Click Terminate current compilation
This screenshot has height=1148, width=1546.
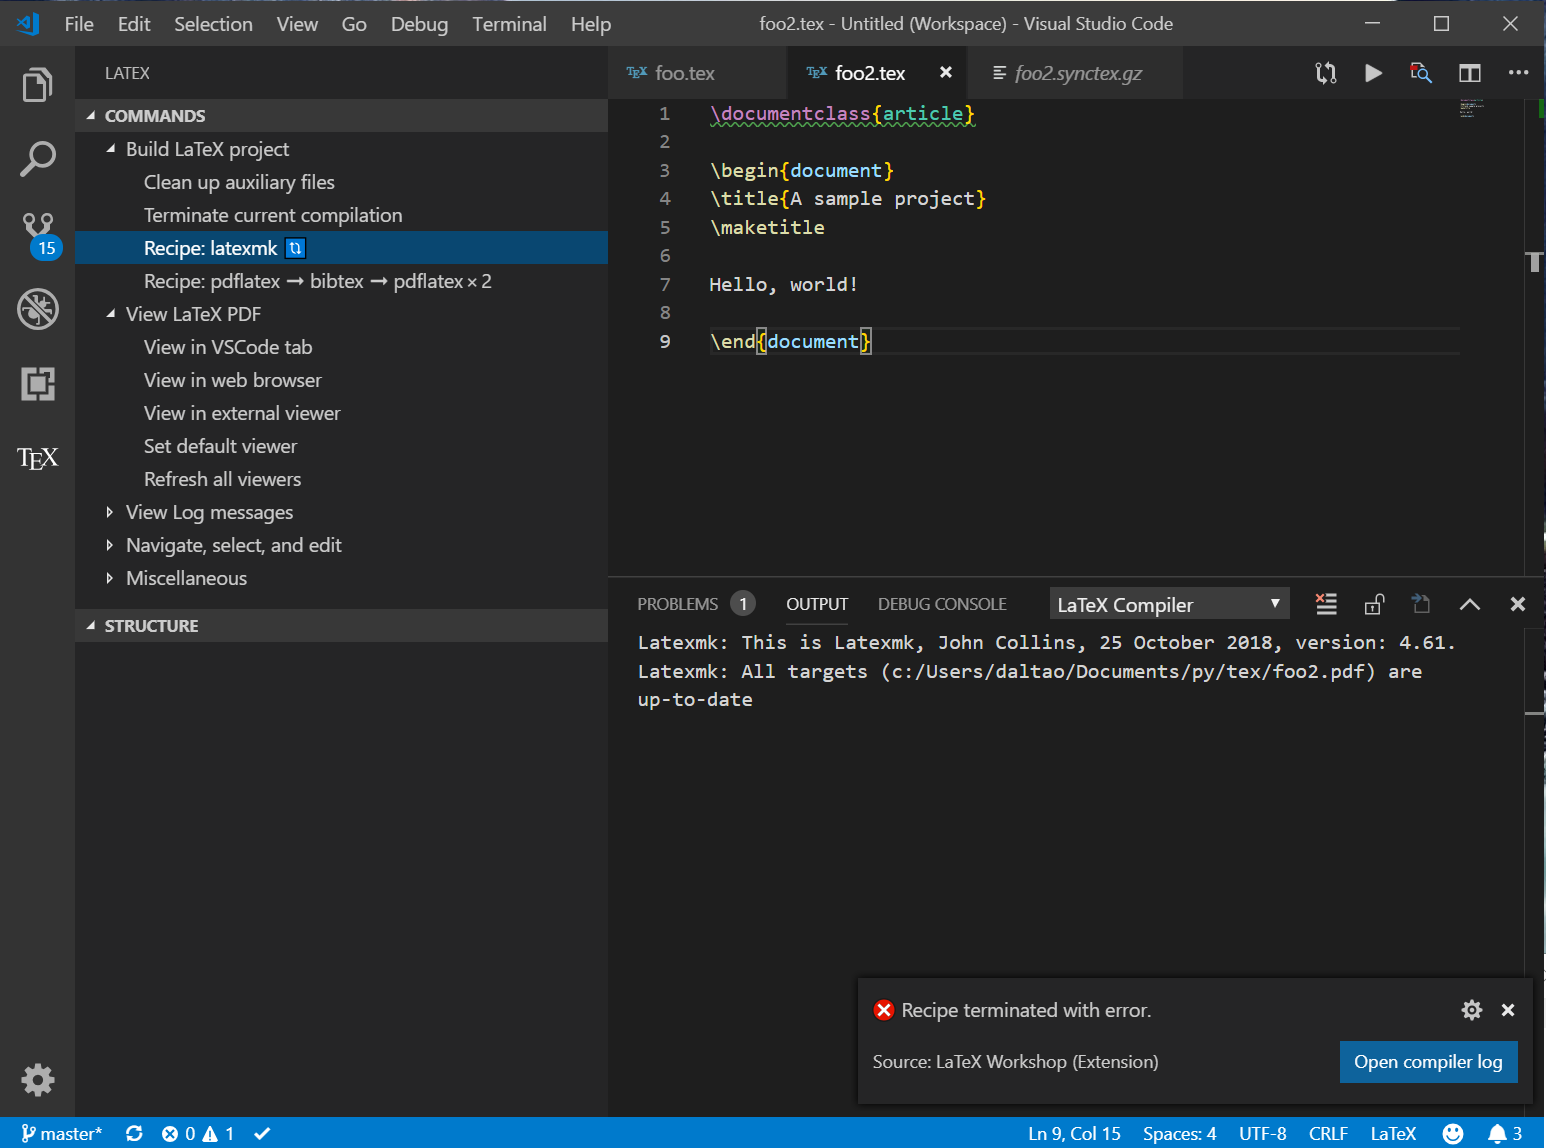[x=273, y=215]
